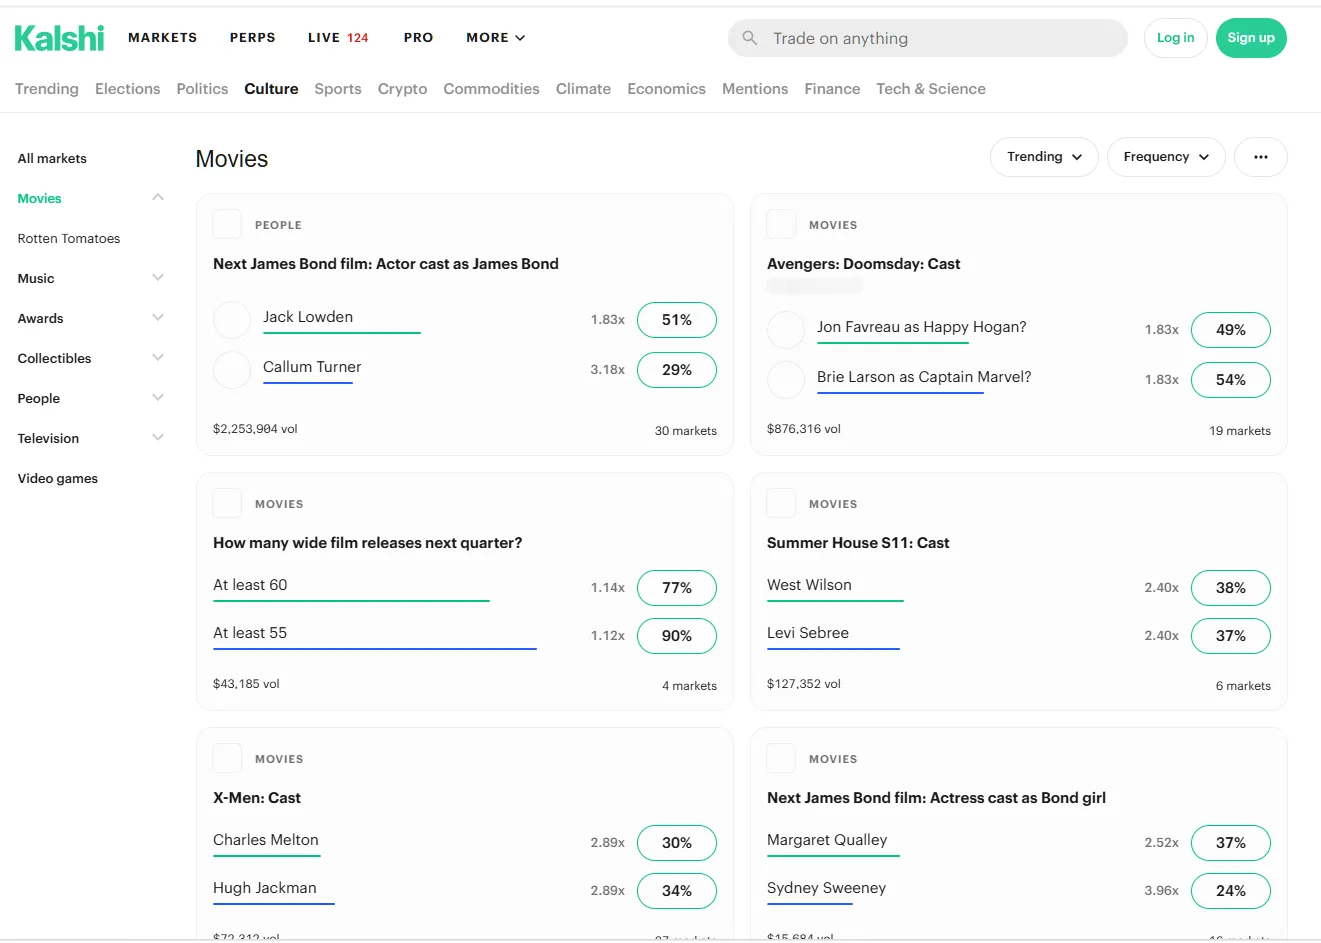Screen dimensions: 1321x943
Task: Expand the MORE menu in the header
Action: click(x=495, y=38)
